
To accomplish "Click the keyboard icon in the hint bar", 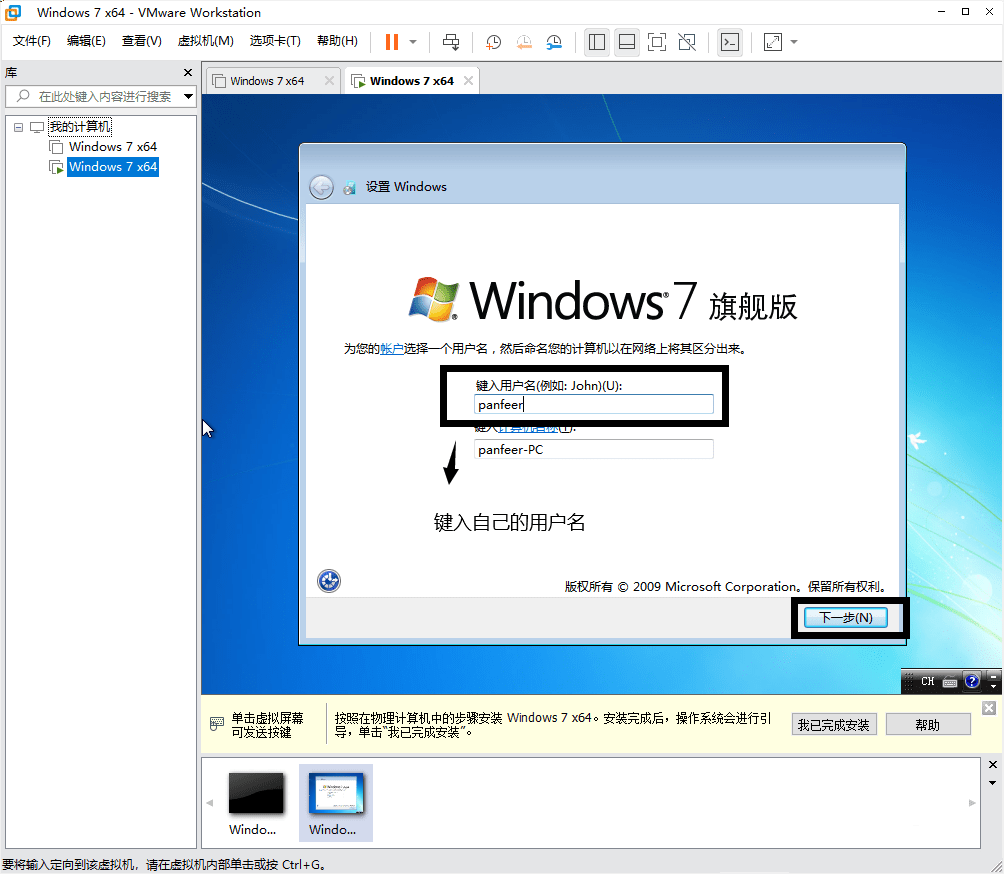I will click(217, 724).
